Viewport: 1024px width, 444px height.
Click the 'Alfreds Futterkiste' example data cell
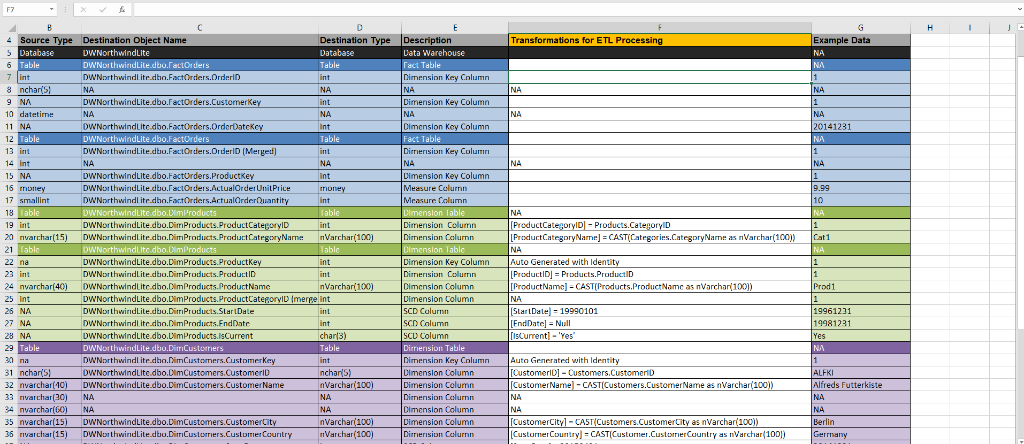point(861,385)
